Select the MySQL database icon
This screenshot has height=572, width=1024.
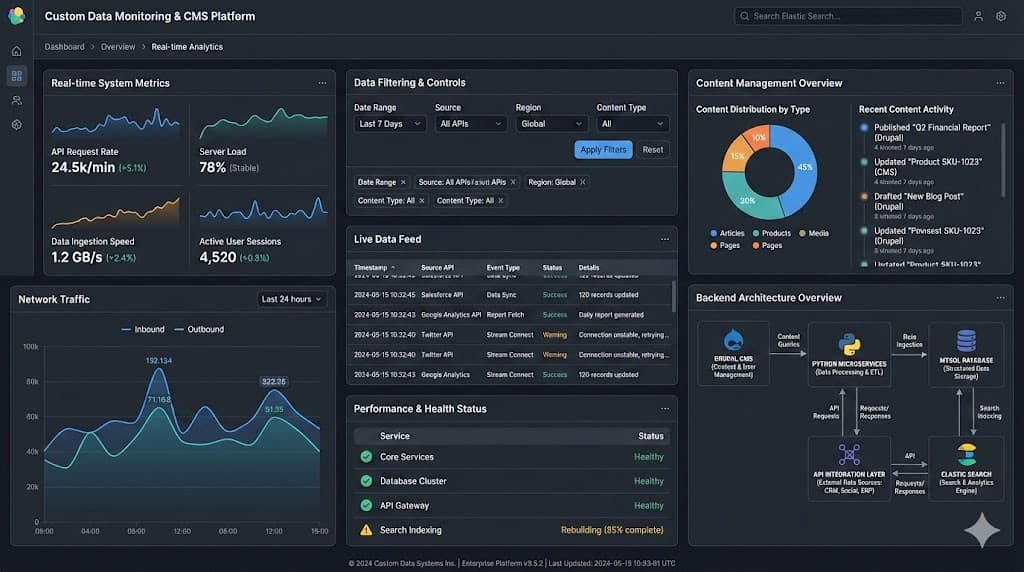pyautogui.click(x=966, y=341)
